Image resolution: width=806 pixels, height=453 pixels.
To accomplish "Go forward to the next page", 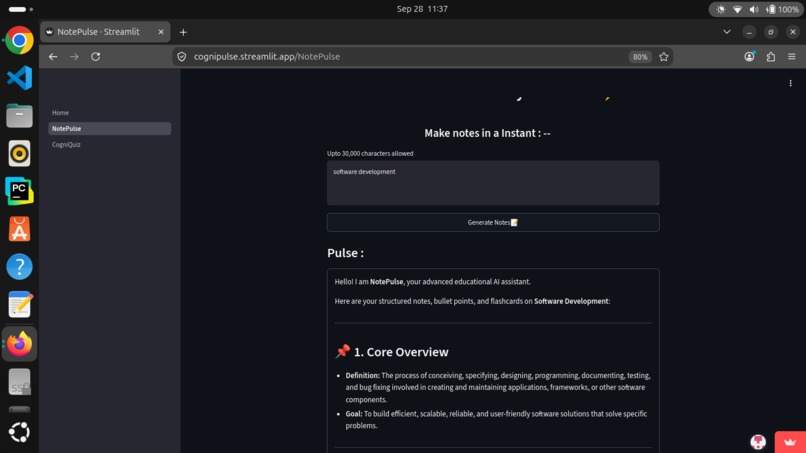I will tap(75, 57).
